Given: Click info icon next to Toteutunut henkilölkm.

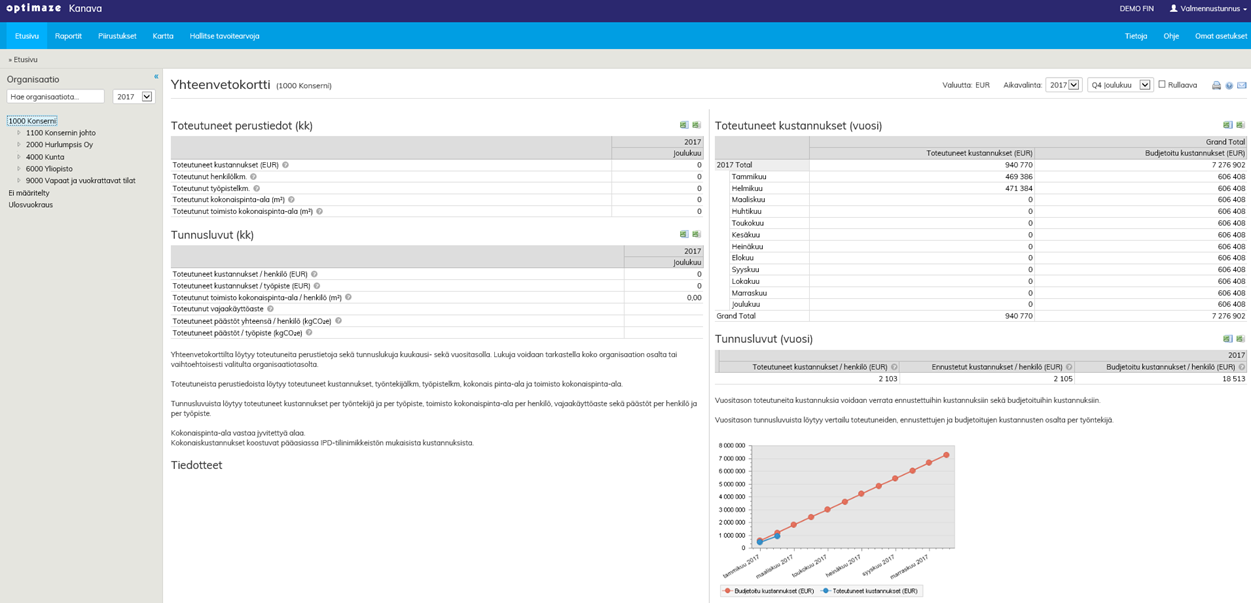Looking at the screenshot, I should (x=254, y=177).
